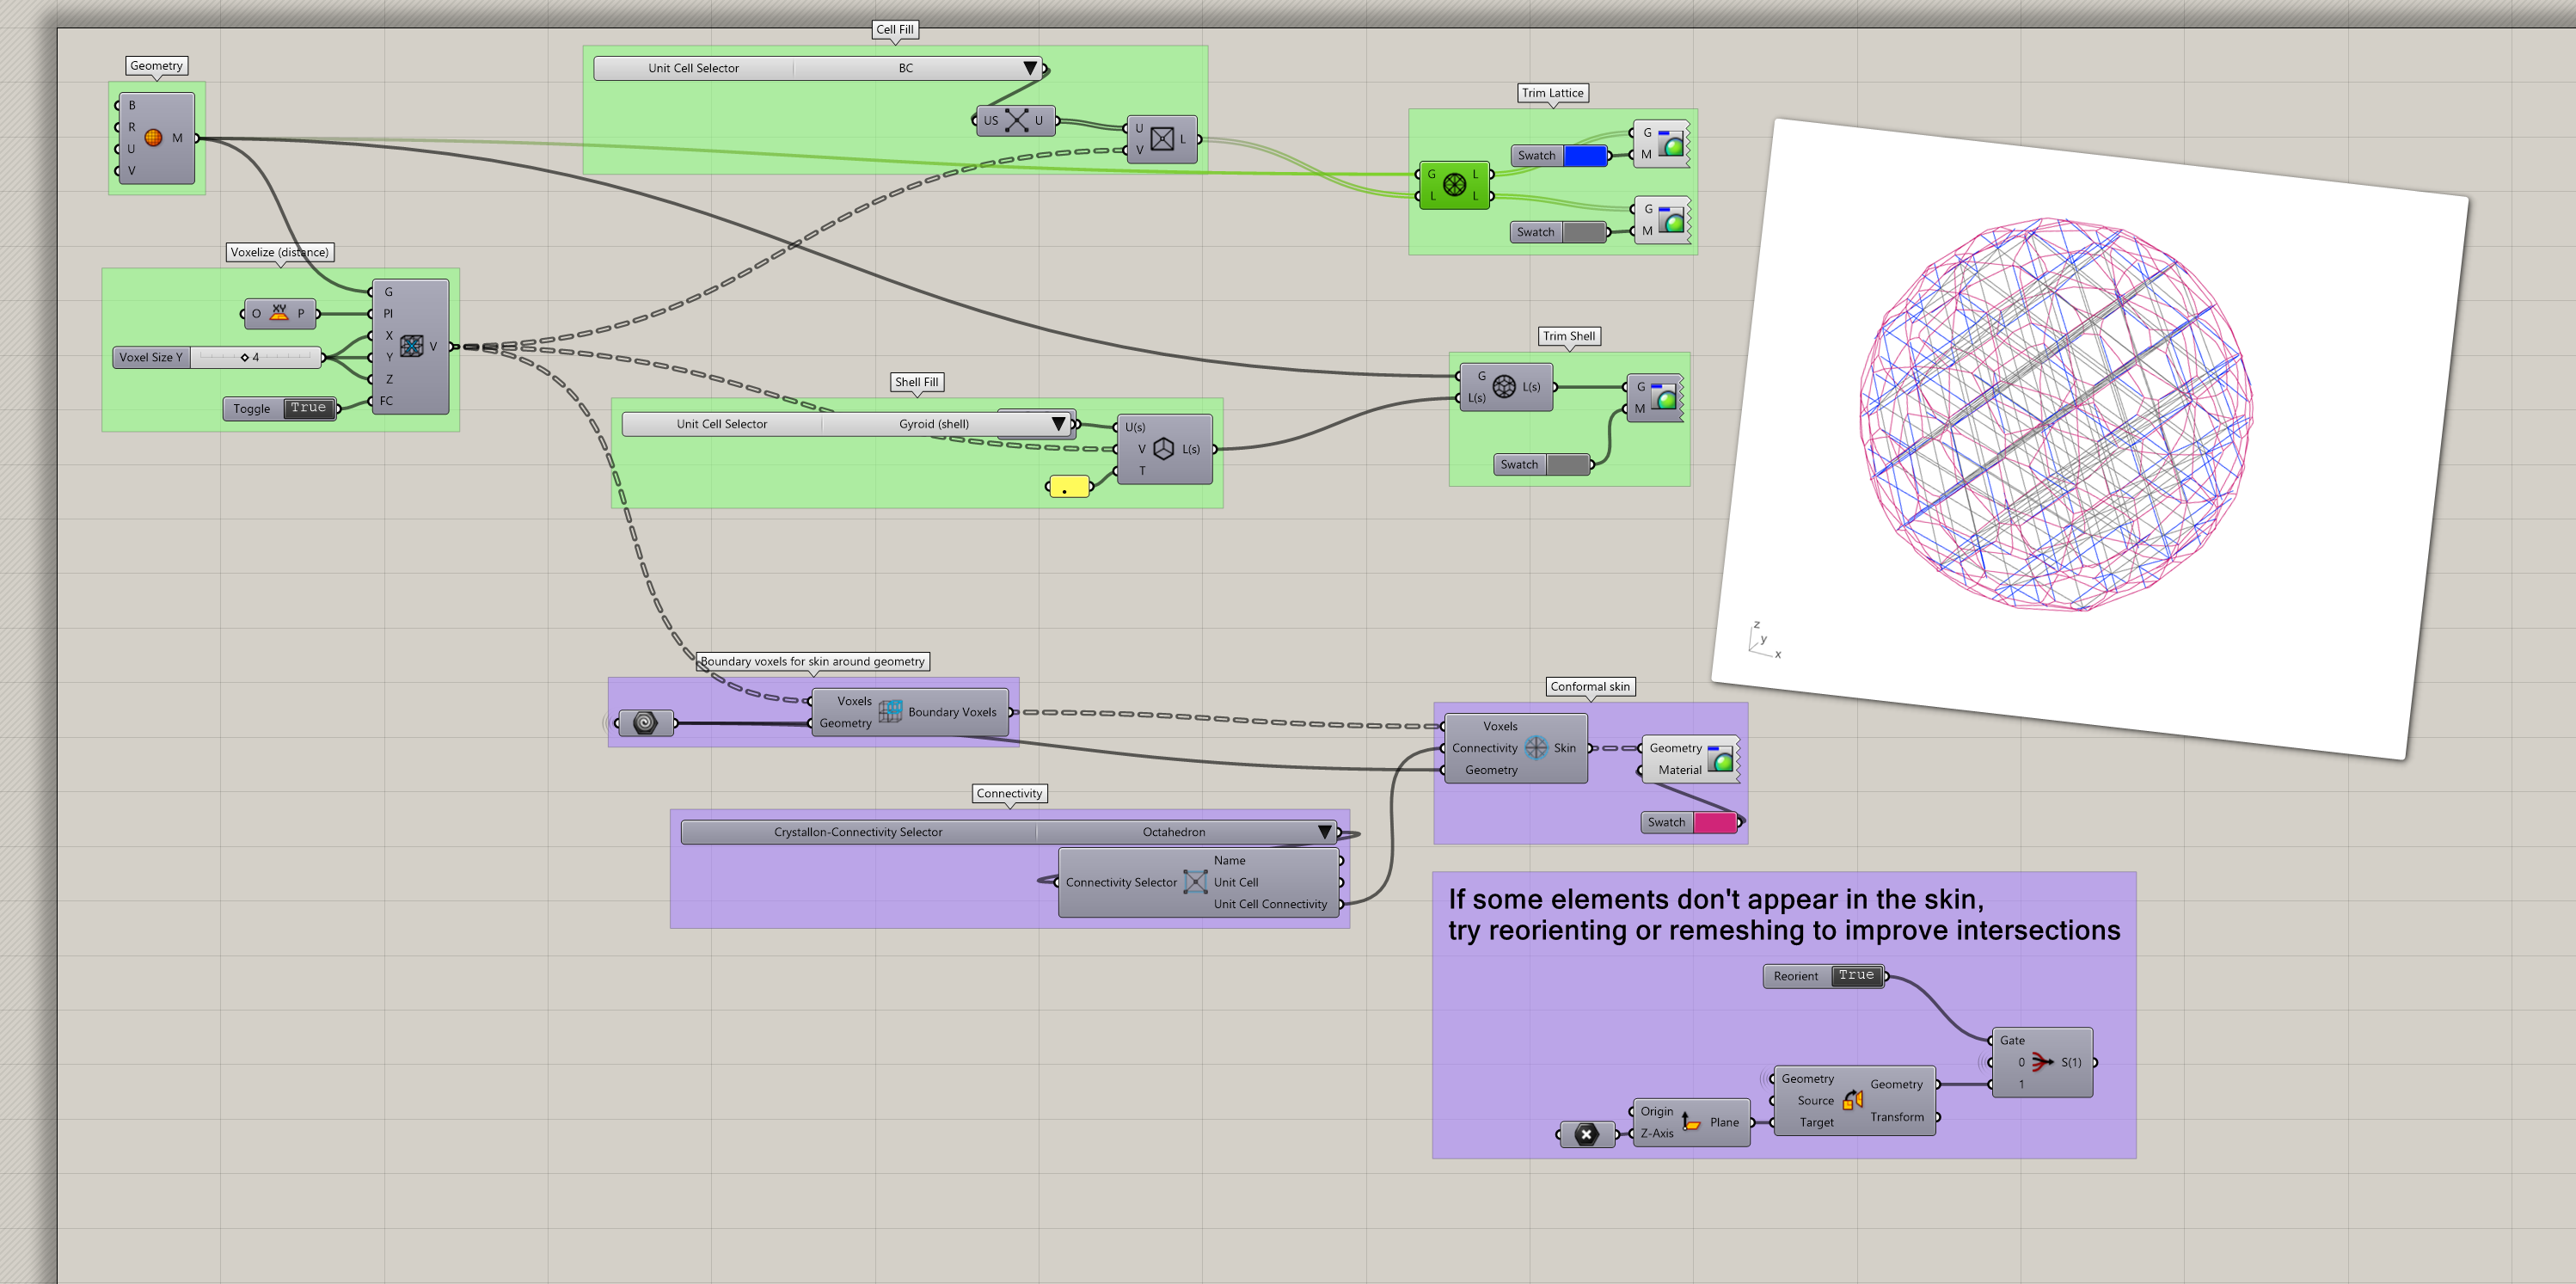The width and height of the screenshot is (2576, 1284).
Task: Click the Stream Gate red arrow icon
Action: pyautogui.click(x=2042, y=1062)
